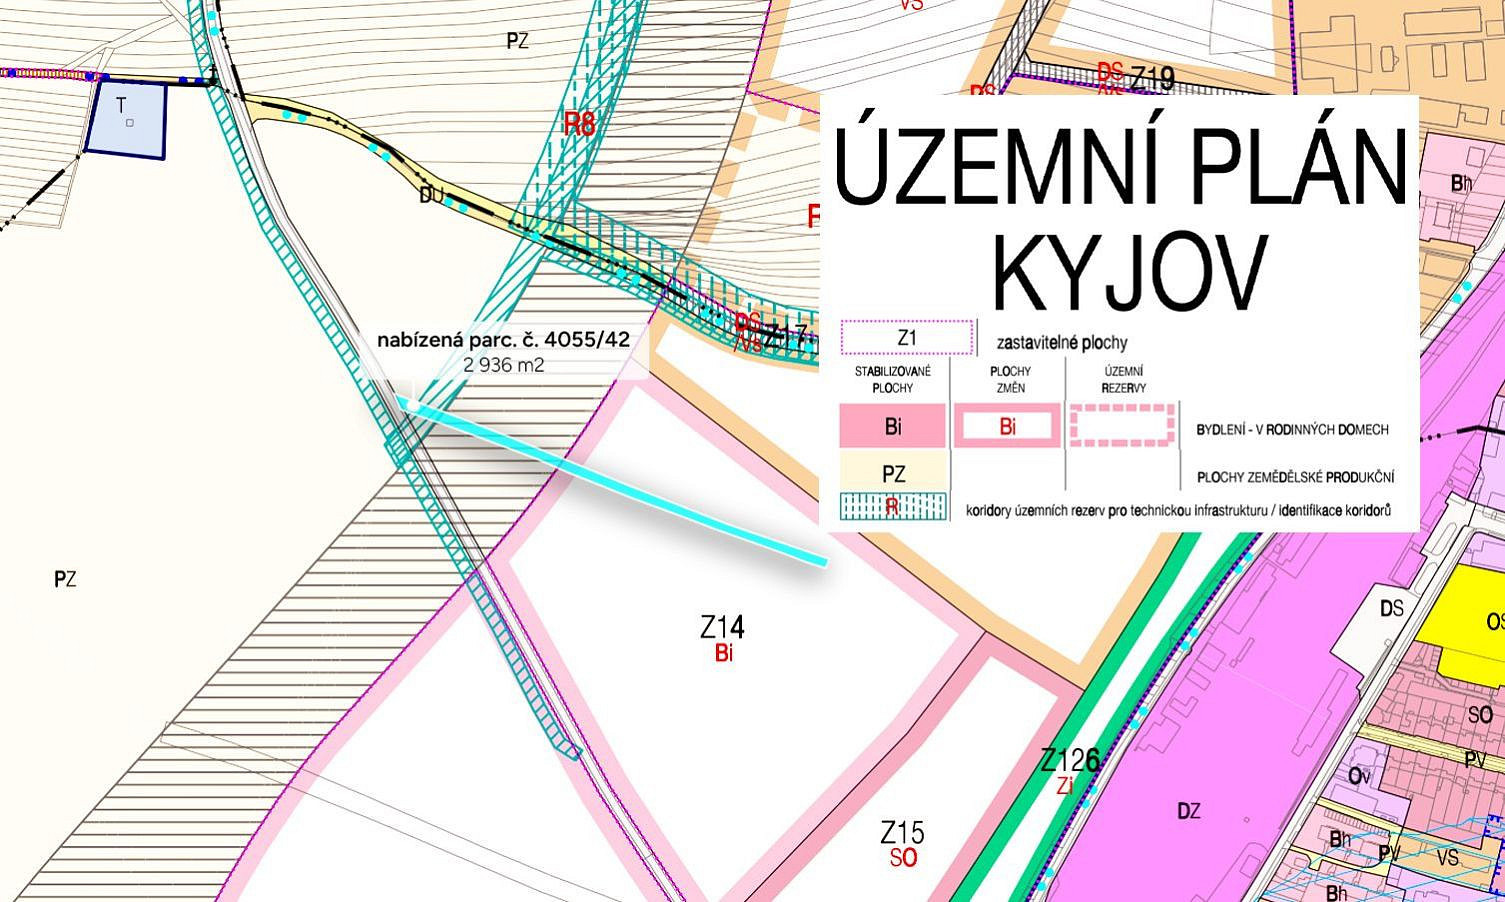Click 'PLOCHY ZEMĚDĚLSKÉ PRODUKČNÍ' legend text
Viewport: 1505px width, 902px height.
[1295, 478]
